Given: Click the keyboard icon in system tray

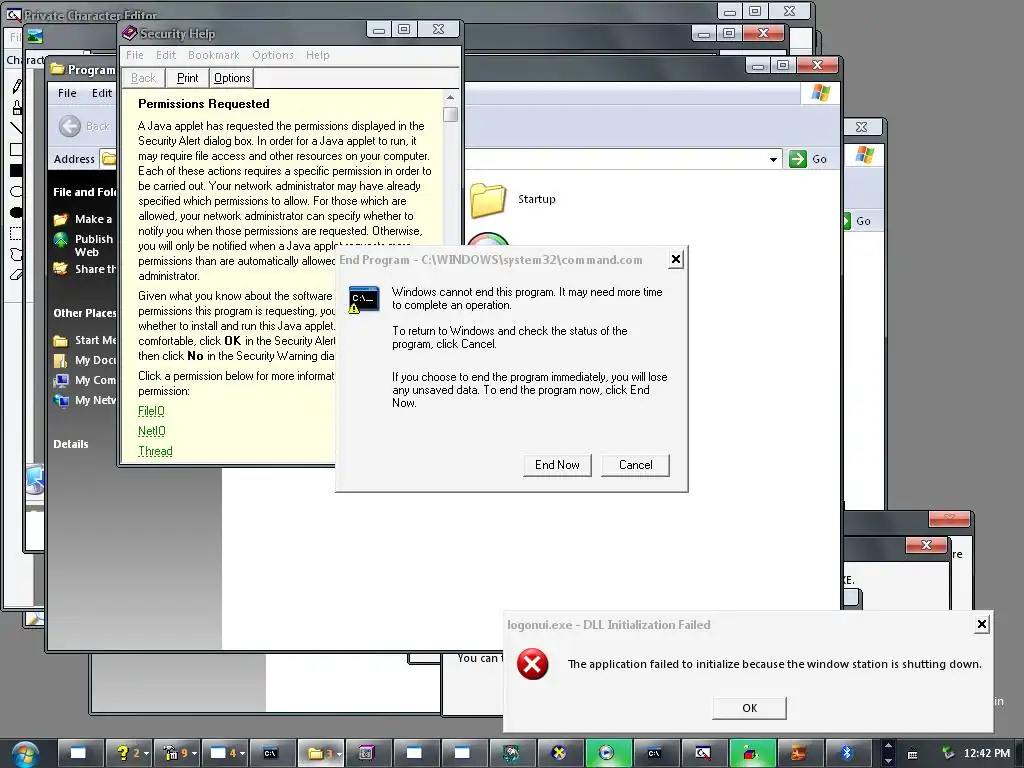Looking at the screenshot, I should pos(913,754).
